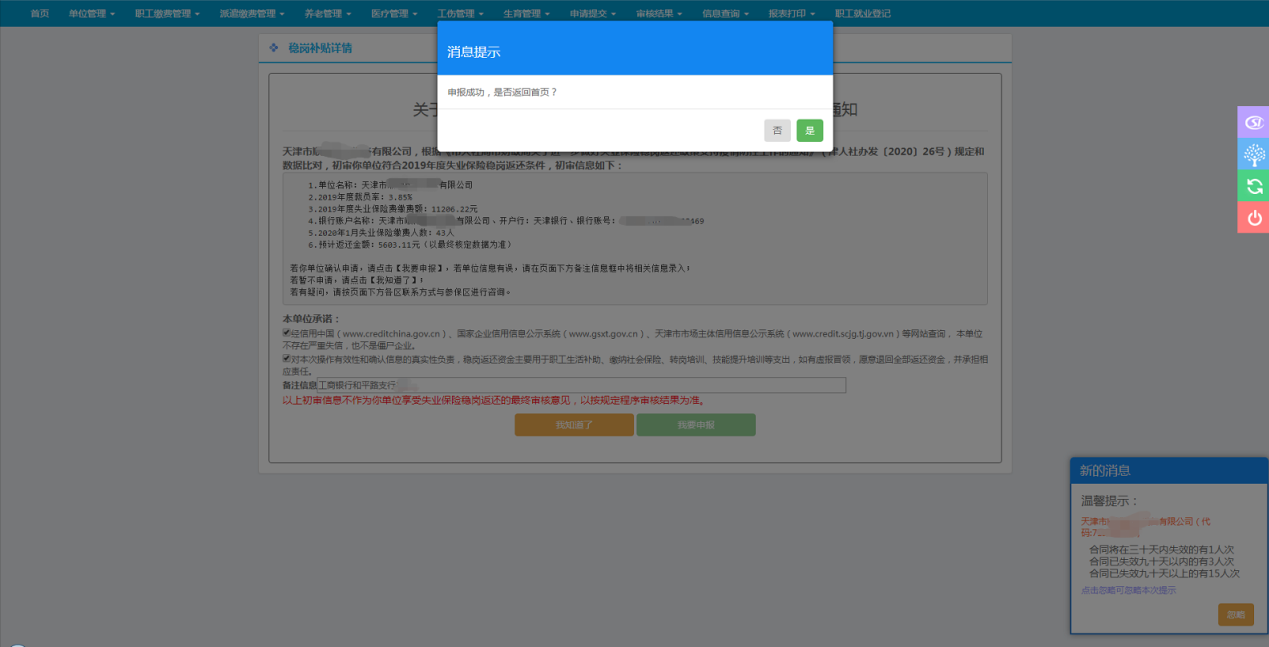
Task: Open the 信息查询 menu
Action: [726, 14]
